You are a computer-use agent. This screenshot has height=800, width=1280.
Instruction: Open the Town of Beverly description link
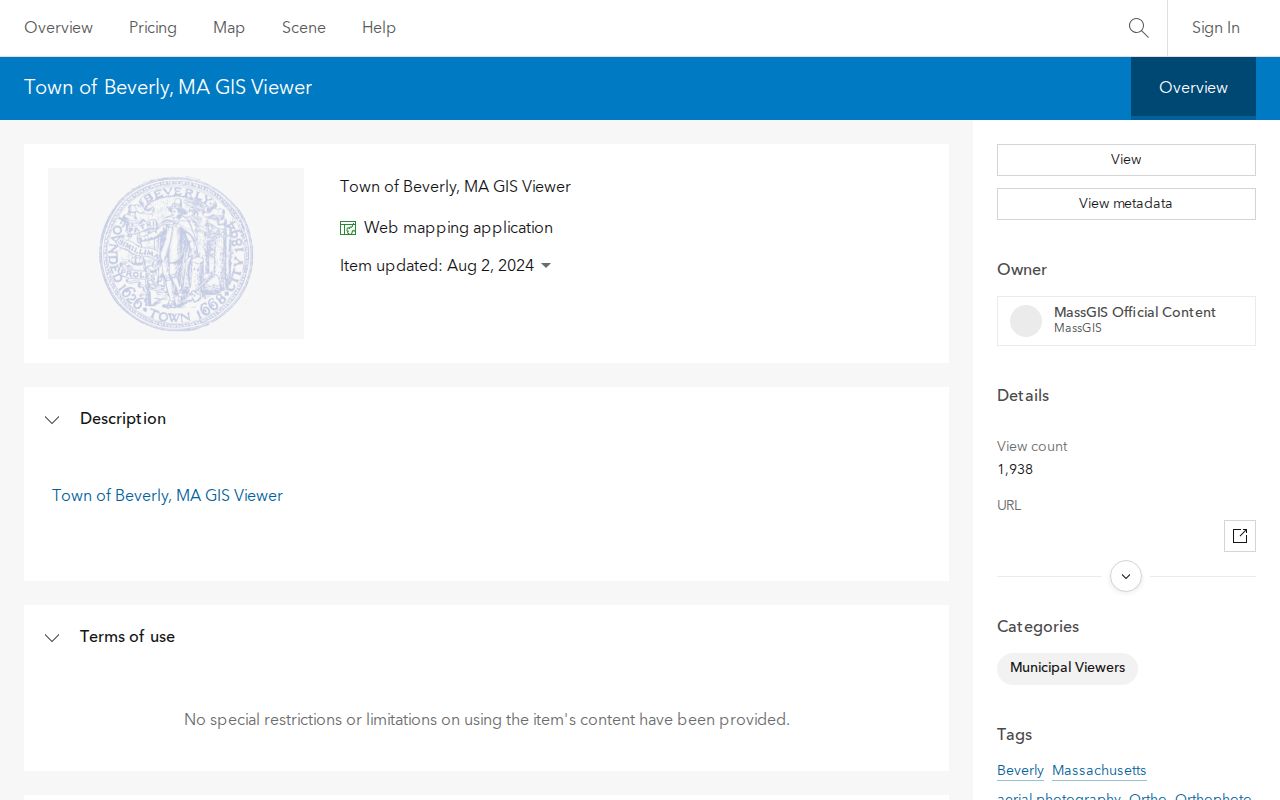click(x=167, y=496)
